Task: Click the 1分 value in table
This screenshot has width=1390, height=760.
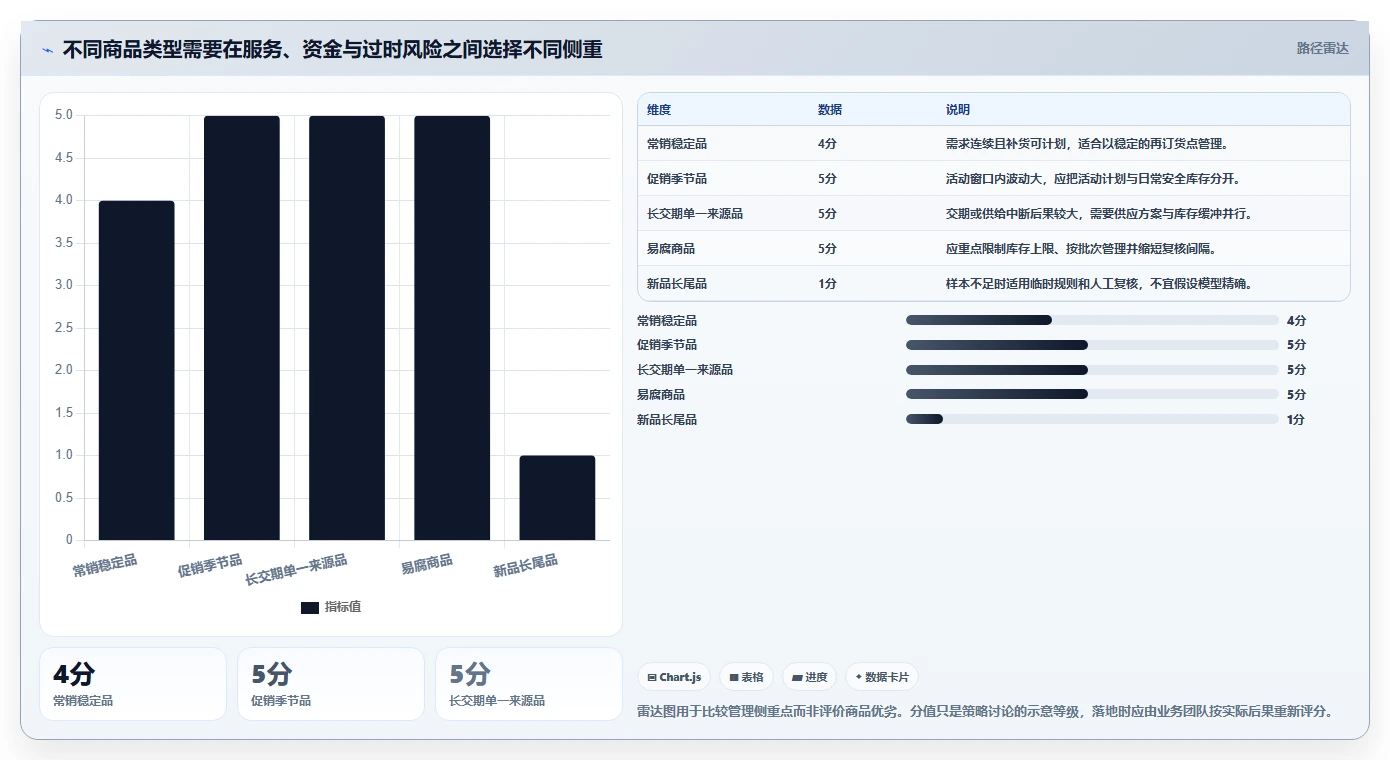Action: 827,284
